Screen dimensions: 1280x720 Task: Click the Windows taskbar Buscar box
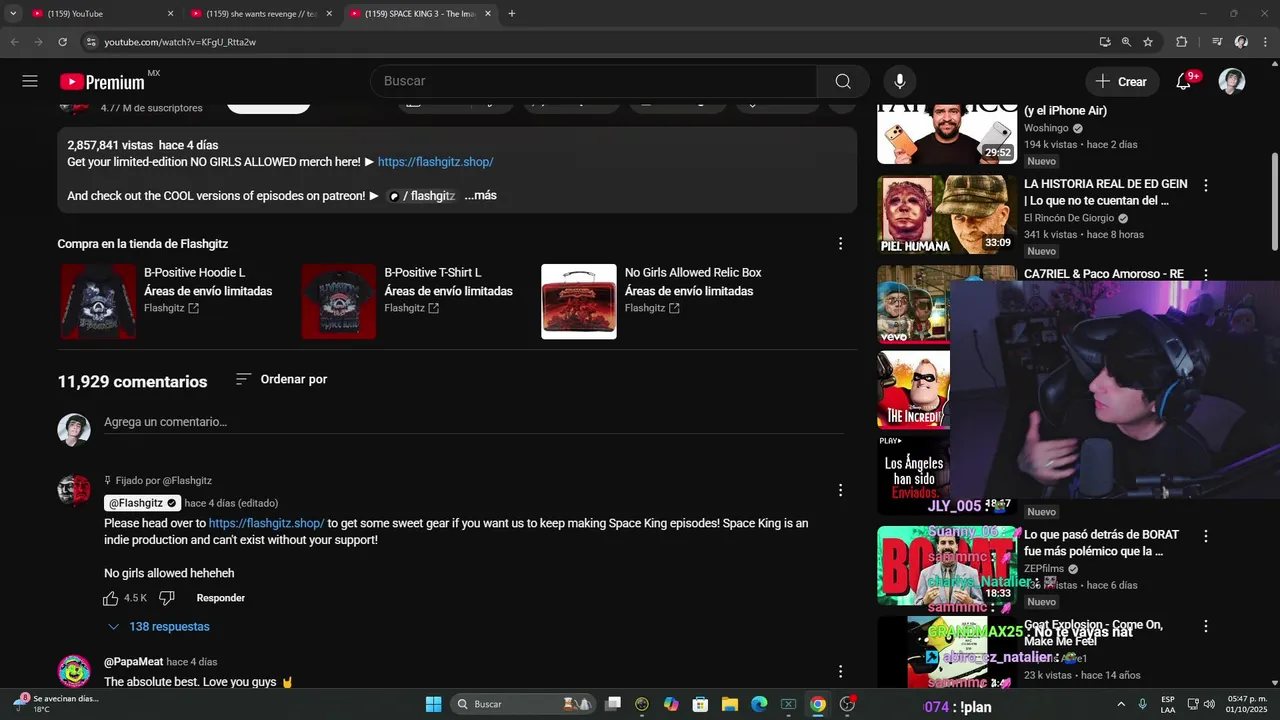[524, 704]
